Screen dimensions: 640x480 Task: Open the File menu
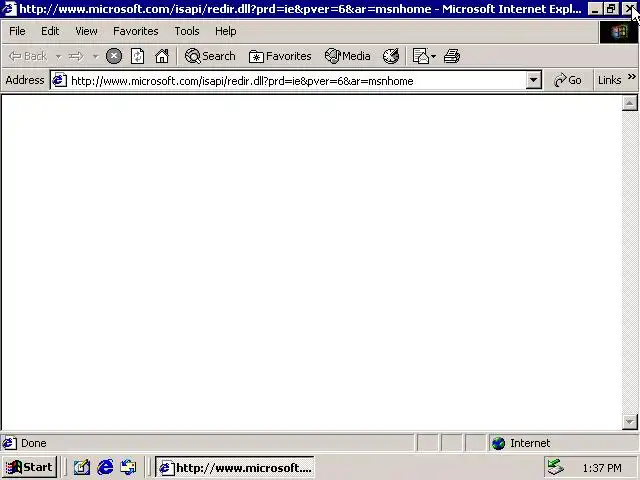[17, 31]
